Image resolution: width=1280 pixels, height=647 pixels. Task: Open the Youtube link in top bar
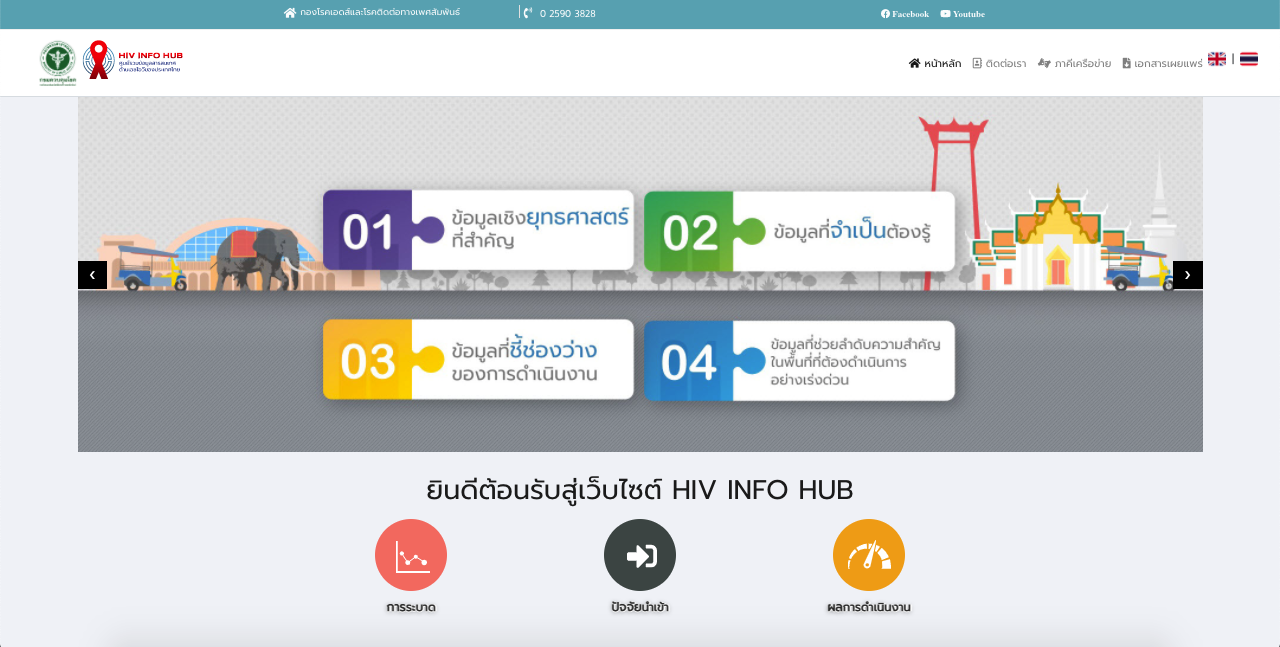(x=963, y=14)
